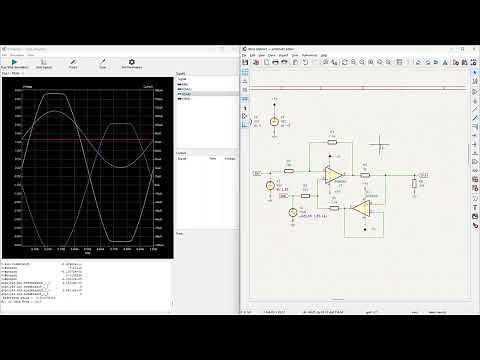
Task: Paste from clipboard icon in schematic toolbar
Action: (x=295, y=62)
